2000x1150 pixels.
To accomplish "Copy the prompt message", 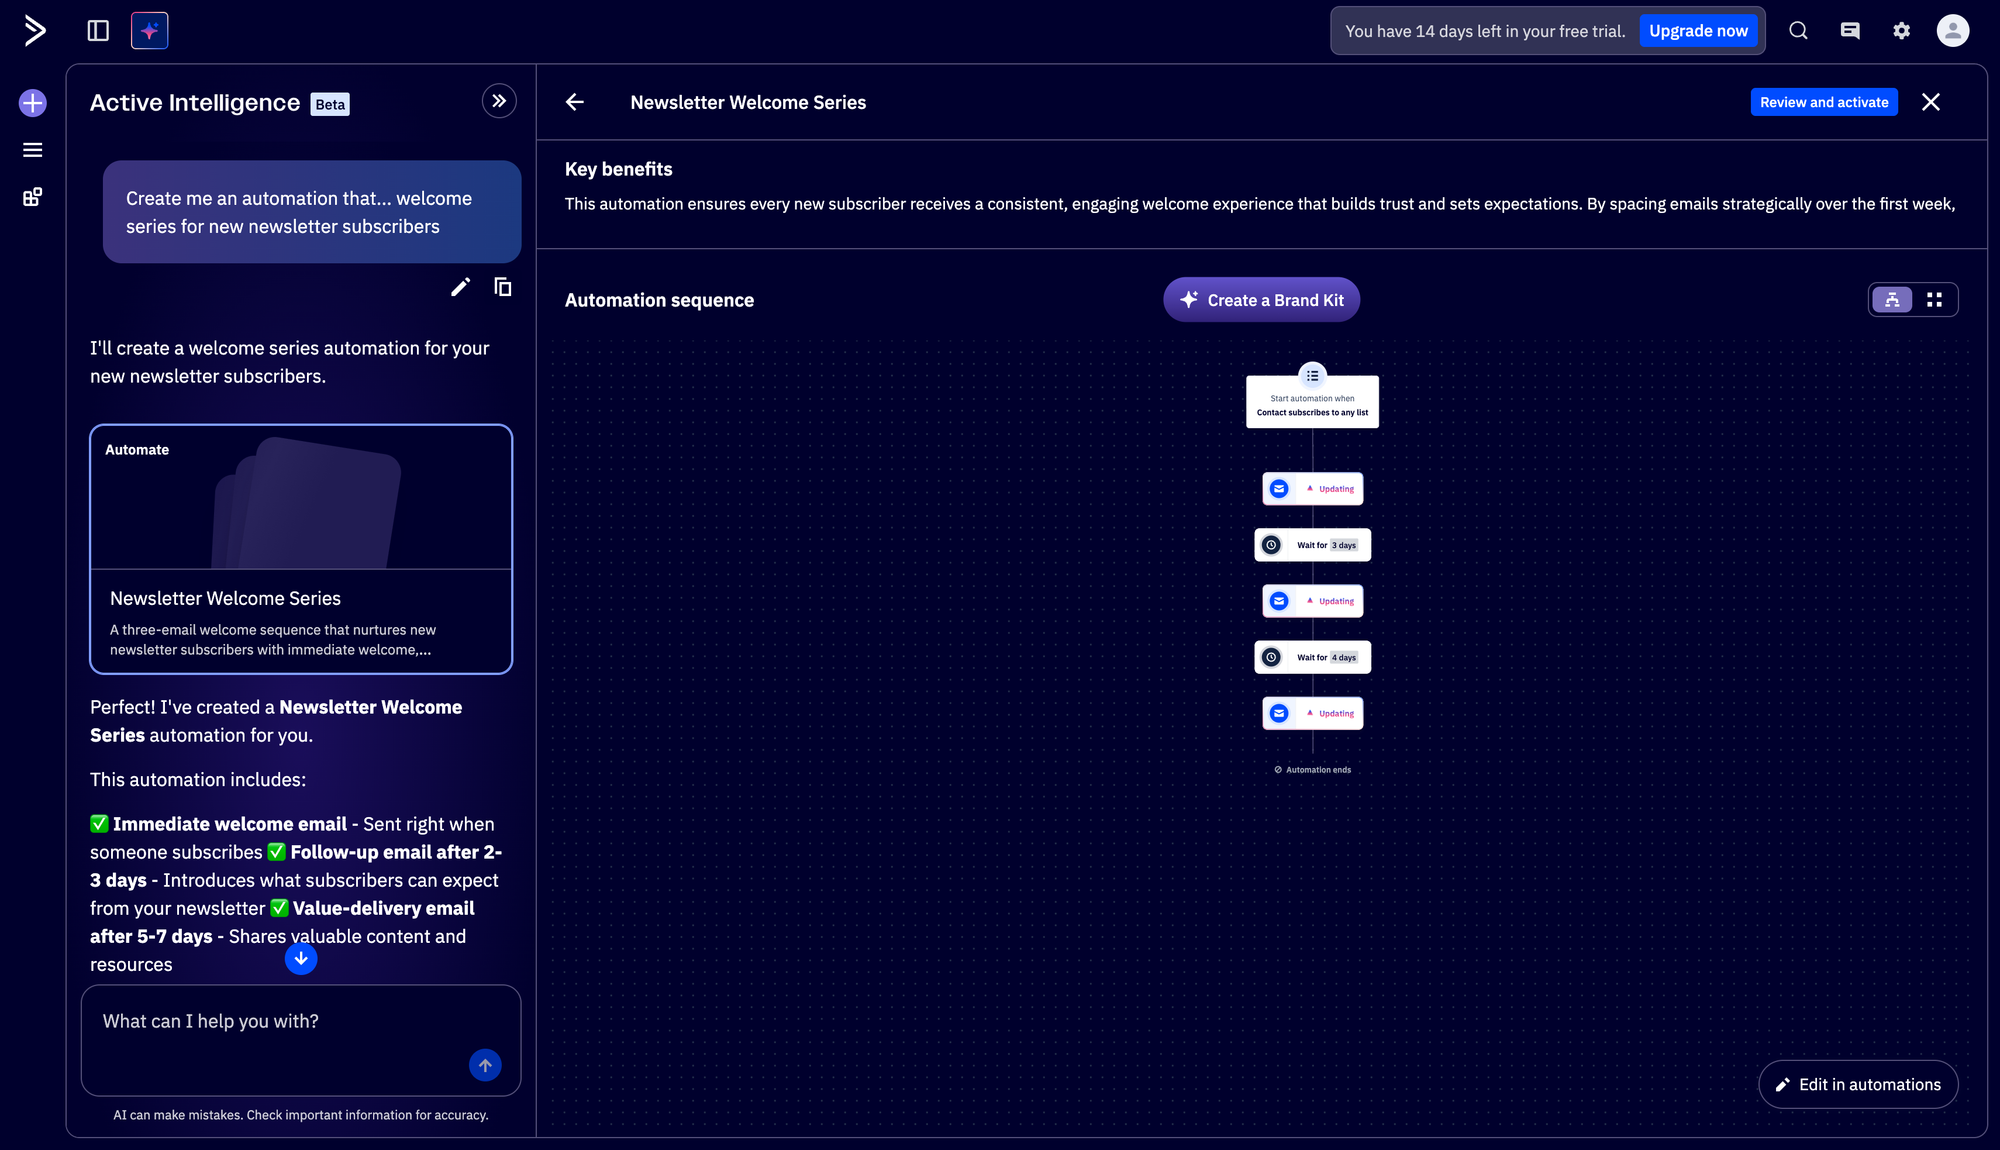I will [x=503, y=288].
